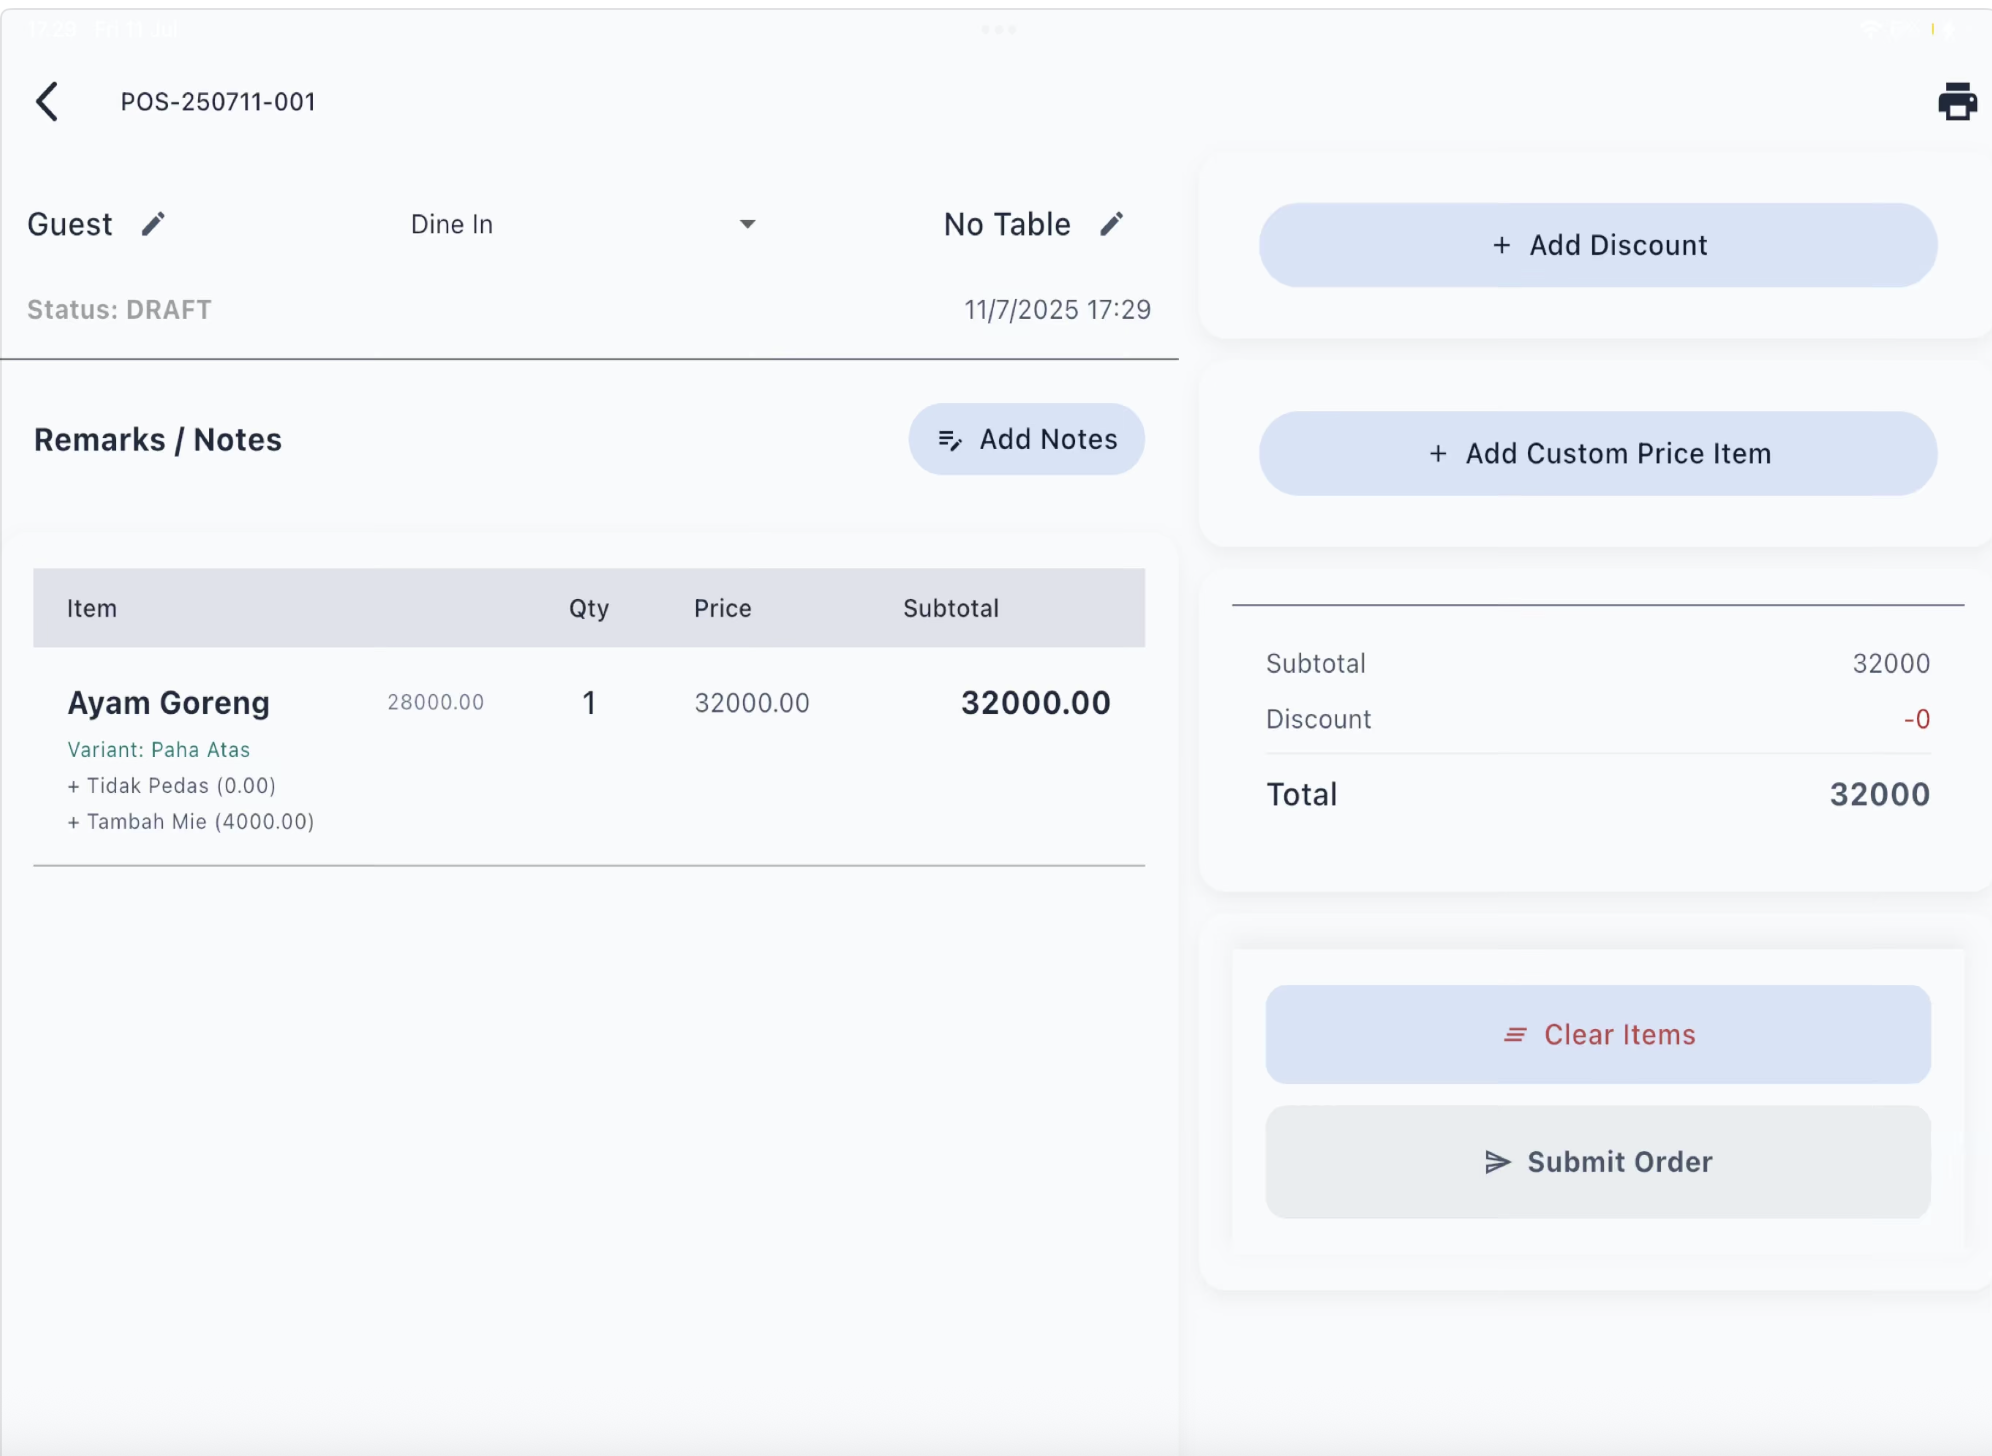Click the plus icon on Add Custom Price Item
The height and width of the screenshot is (1456, 1992).
1438,454
